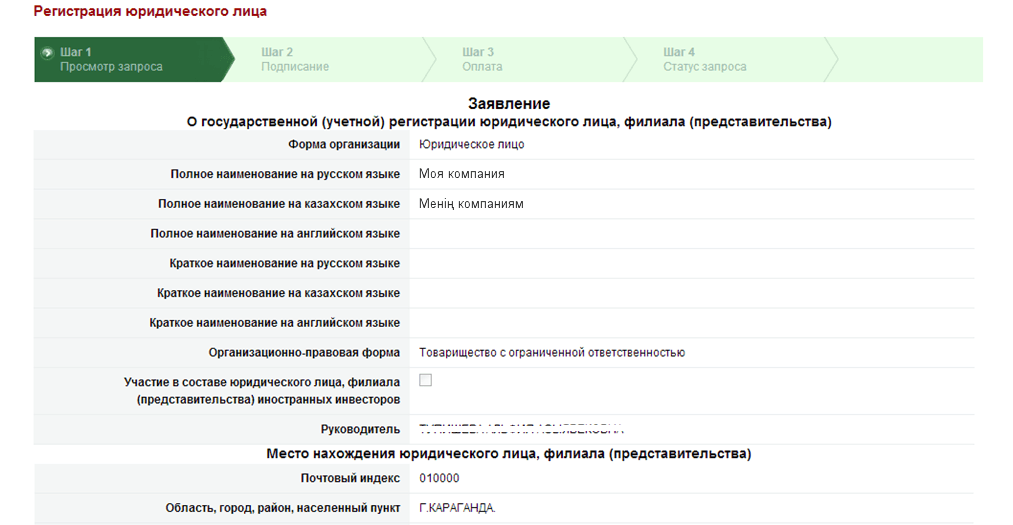The width and height of the screenshot is (1013, 525).
Task: Click the circle icon in Шаг 1
Action: [47, 53]
